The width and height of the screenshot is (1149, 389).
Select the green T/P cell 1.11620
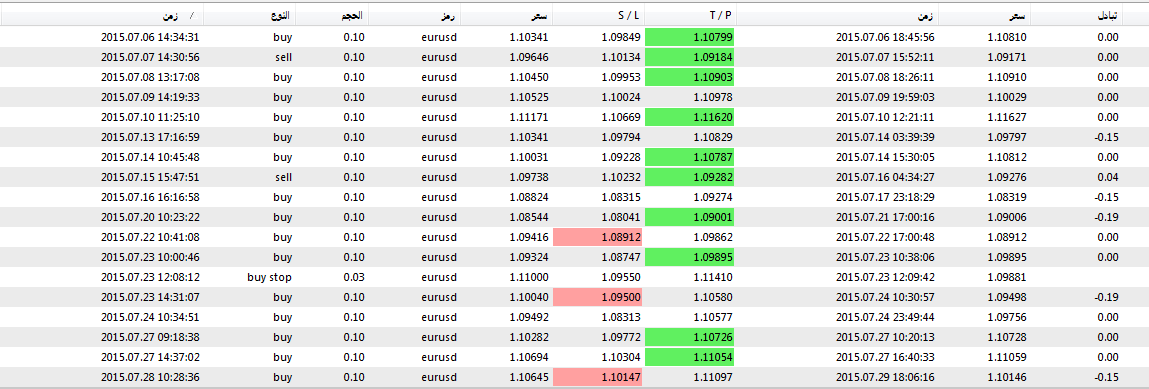(x=689, y=117)
